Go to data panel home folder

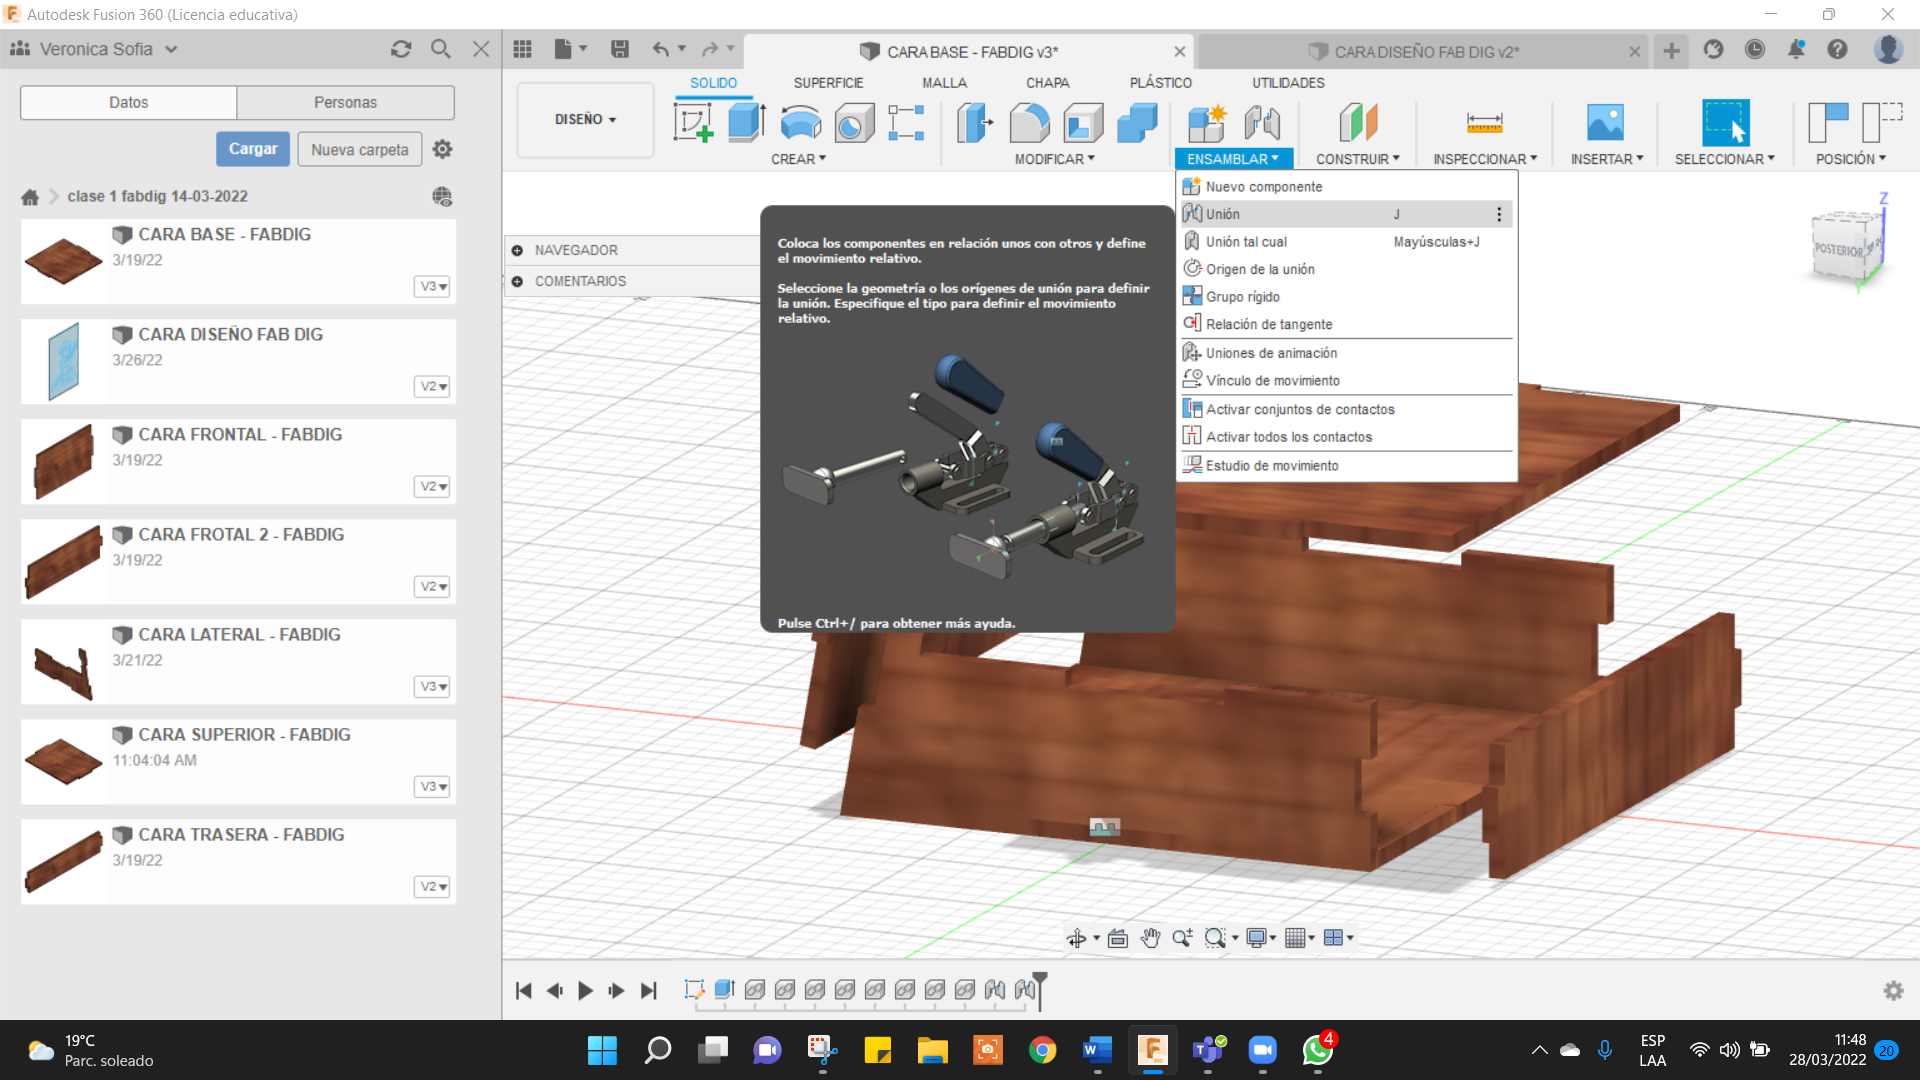pyautogui.click(x=30, y=197)
